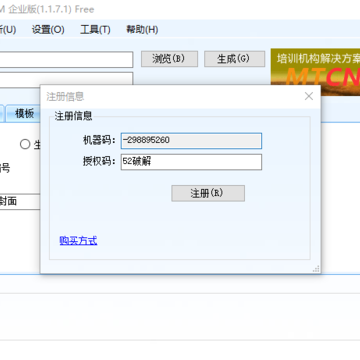The width and height of the screenshot is (360, 360).
Task: Click the 授权码 input field
Action: (x=191, y=162)
